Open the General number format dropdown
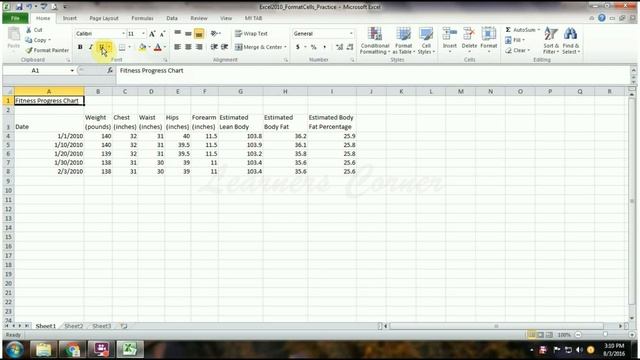 click(x=351, y=33)
